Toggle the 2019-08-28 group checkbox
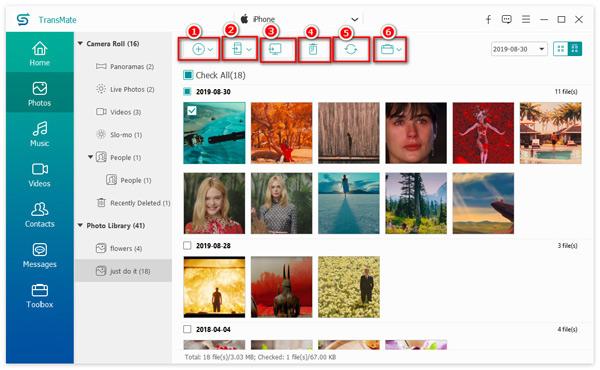This screenshot has width=600, height=370. (187, 245)
